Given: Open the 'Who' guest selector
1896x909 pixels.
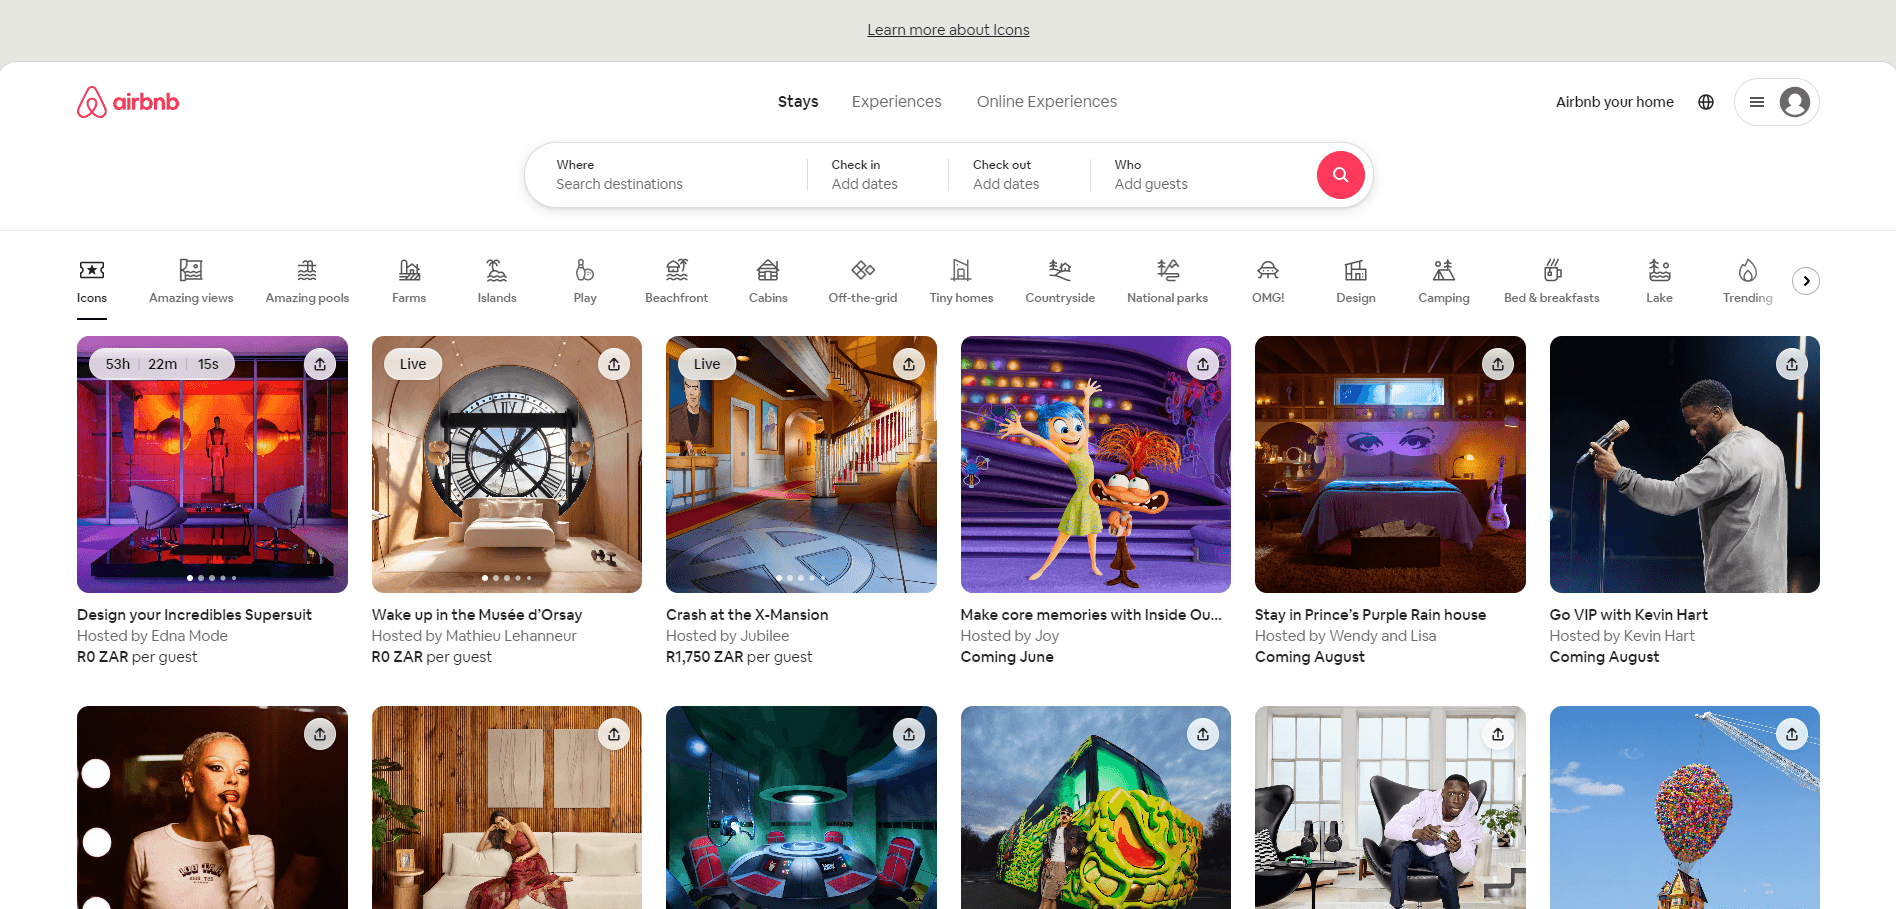Looking at the screenshot, I should [x=1150, y=174].
